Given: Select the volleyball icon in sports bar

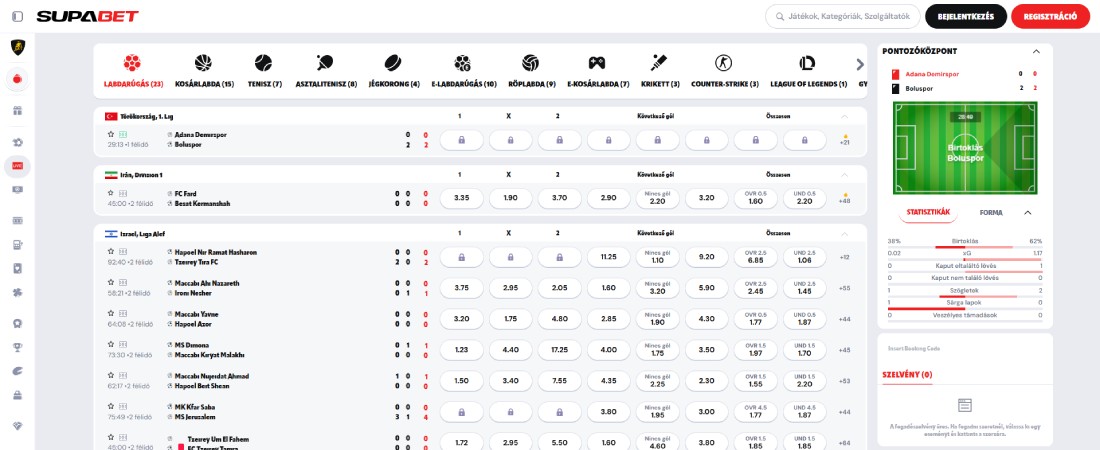Looking at the screenshot, I should click(530, 63).
